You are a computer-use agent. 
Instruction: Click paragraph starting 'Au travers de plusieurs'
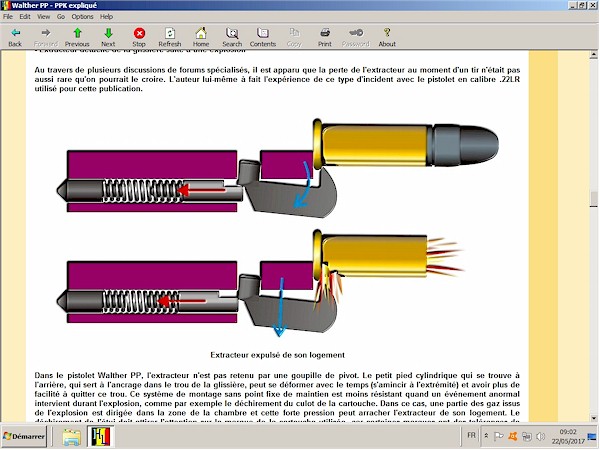[277, 79]
